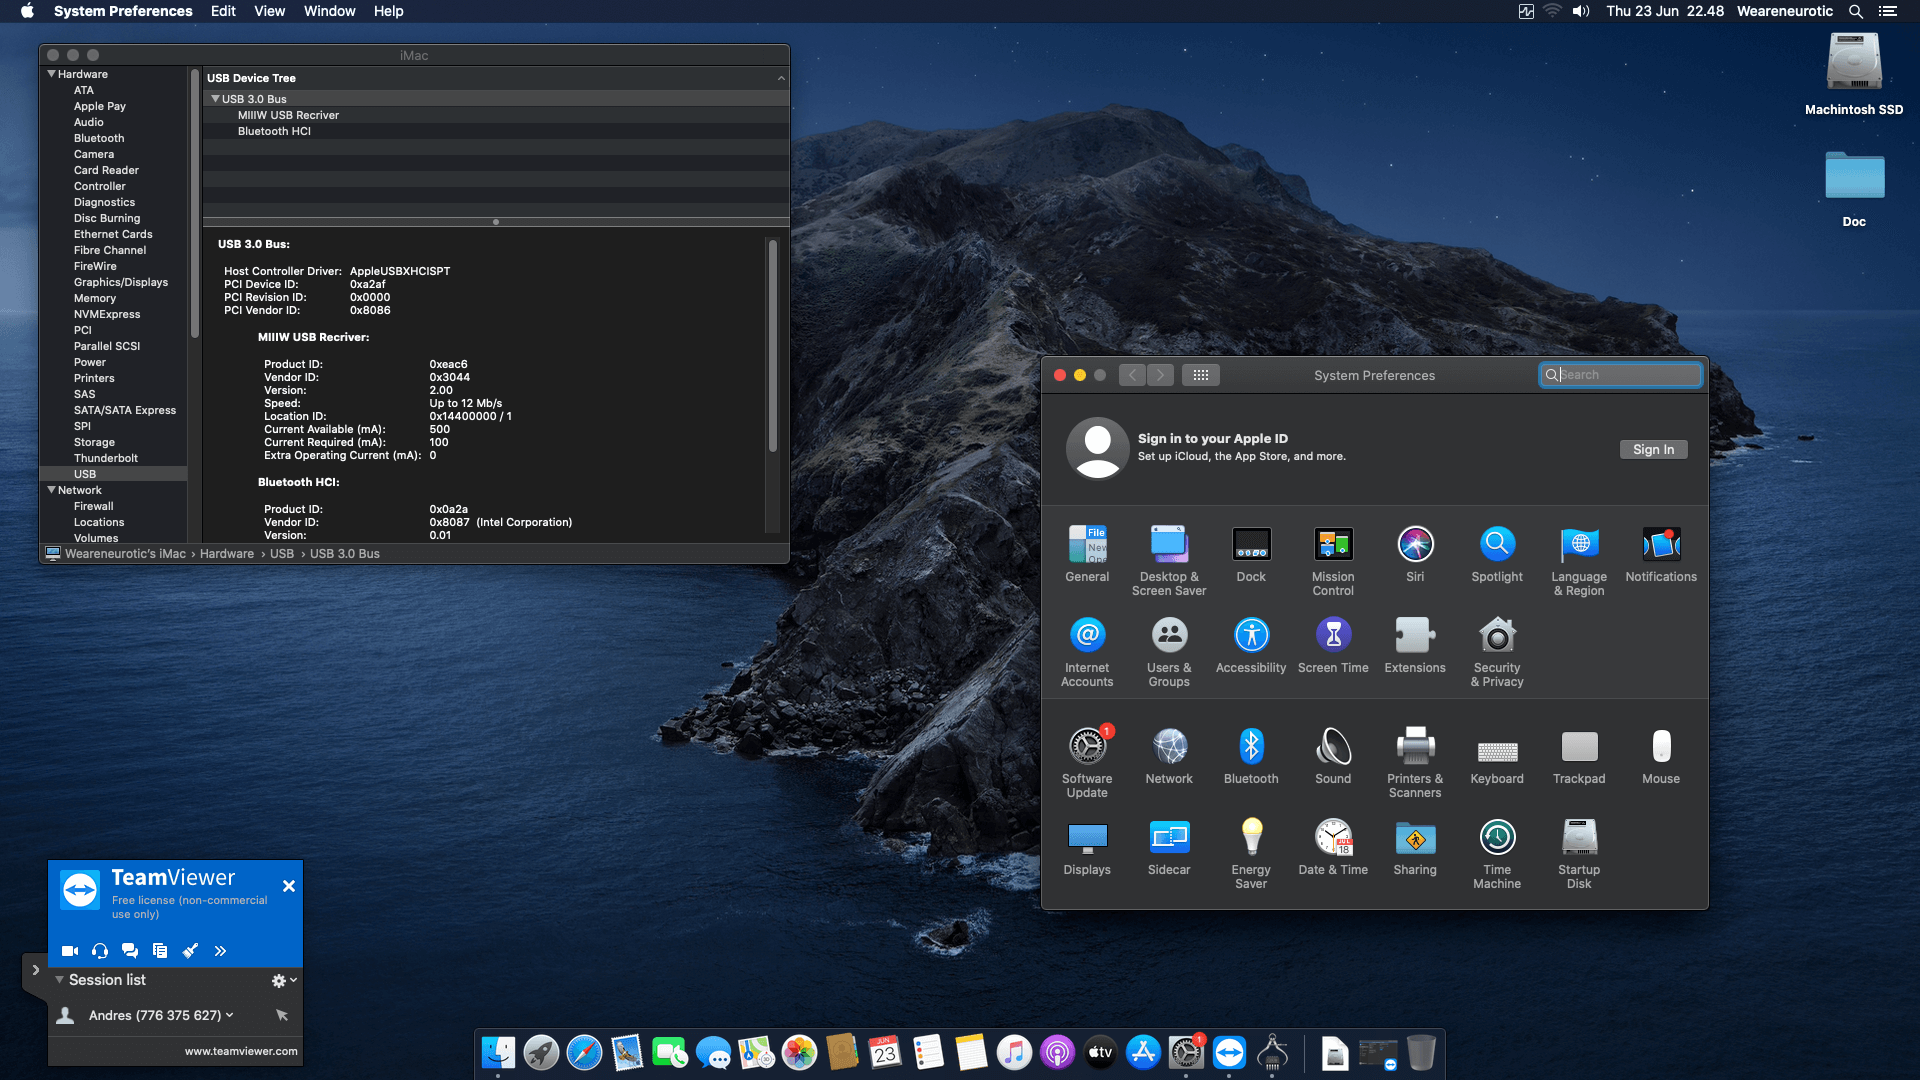
Task: Open www.teamviewer.com link
Action: tap(241, 1051)
